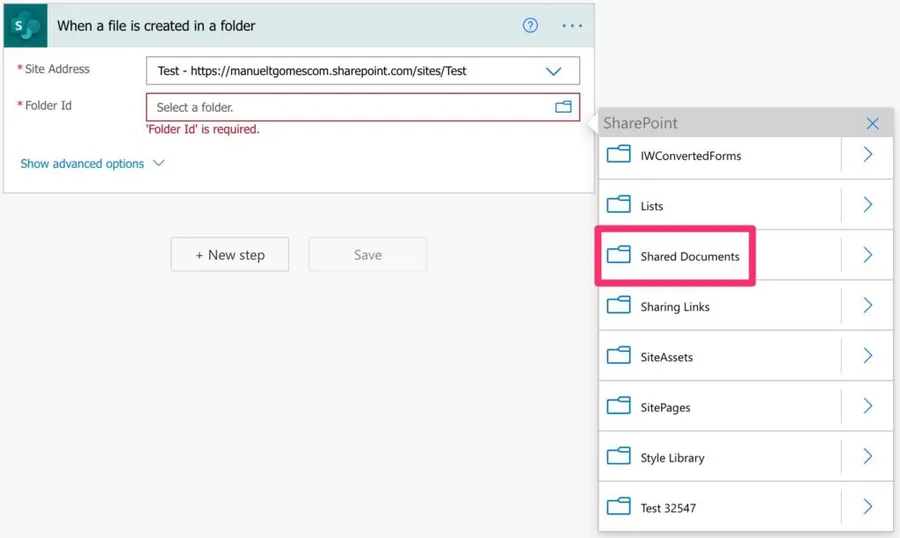Choose the Lists folder entry
The width and height of the screenshot is (900, 538).
(652, 206)
